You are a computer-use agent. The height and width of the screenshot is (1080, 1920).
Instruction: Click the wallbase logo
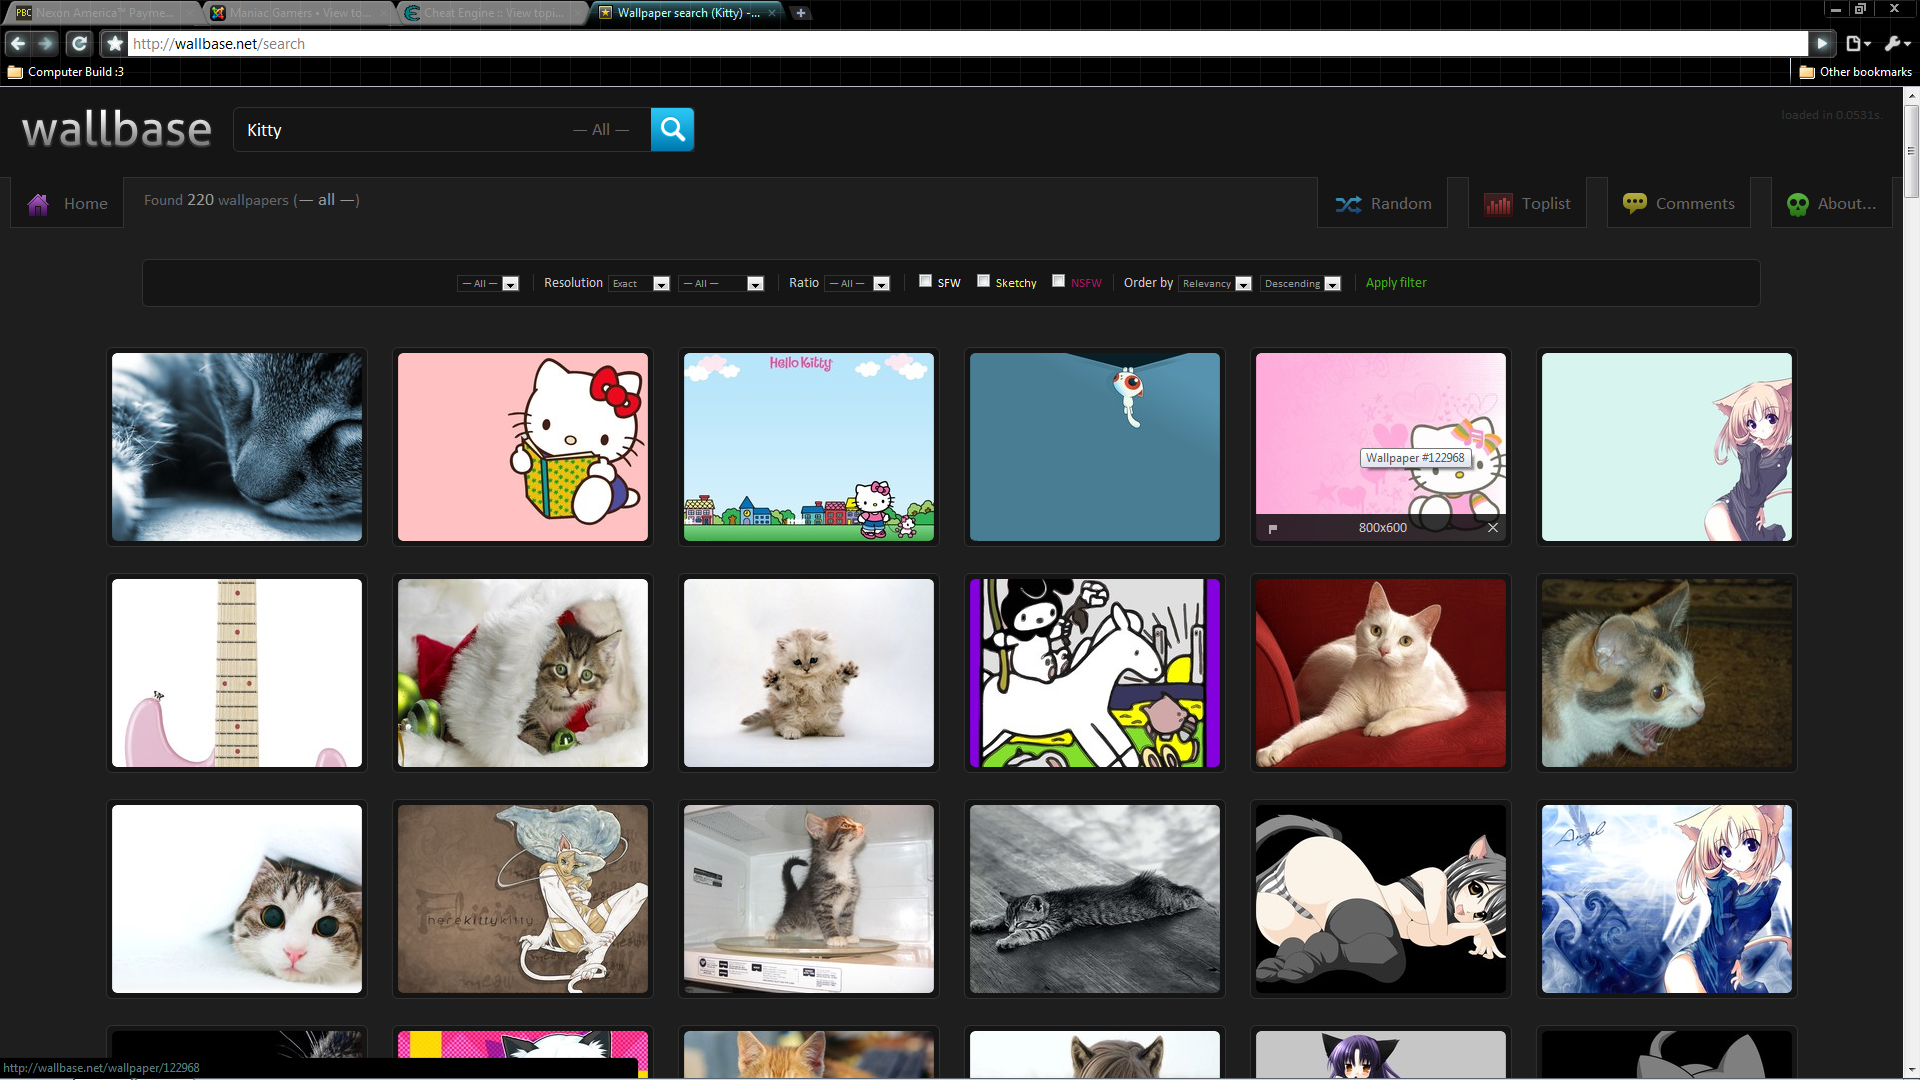click(x=117, y=129)
